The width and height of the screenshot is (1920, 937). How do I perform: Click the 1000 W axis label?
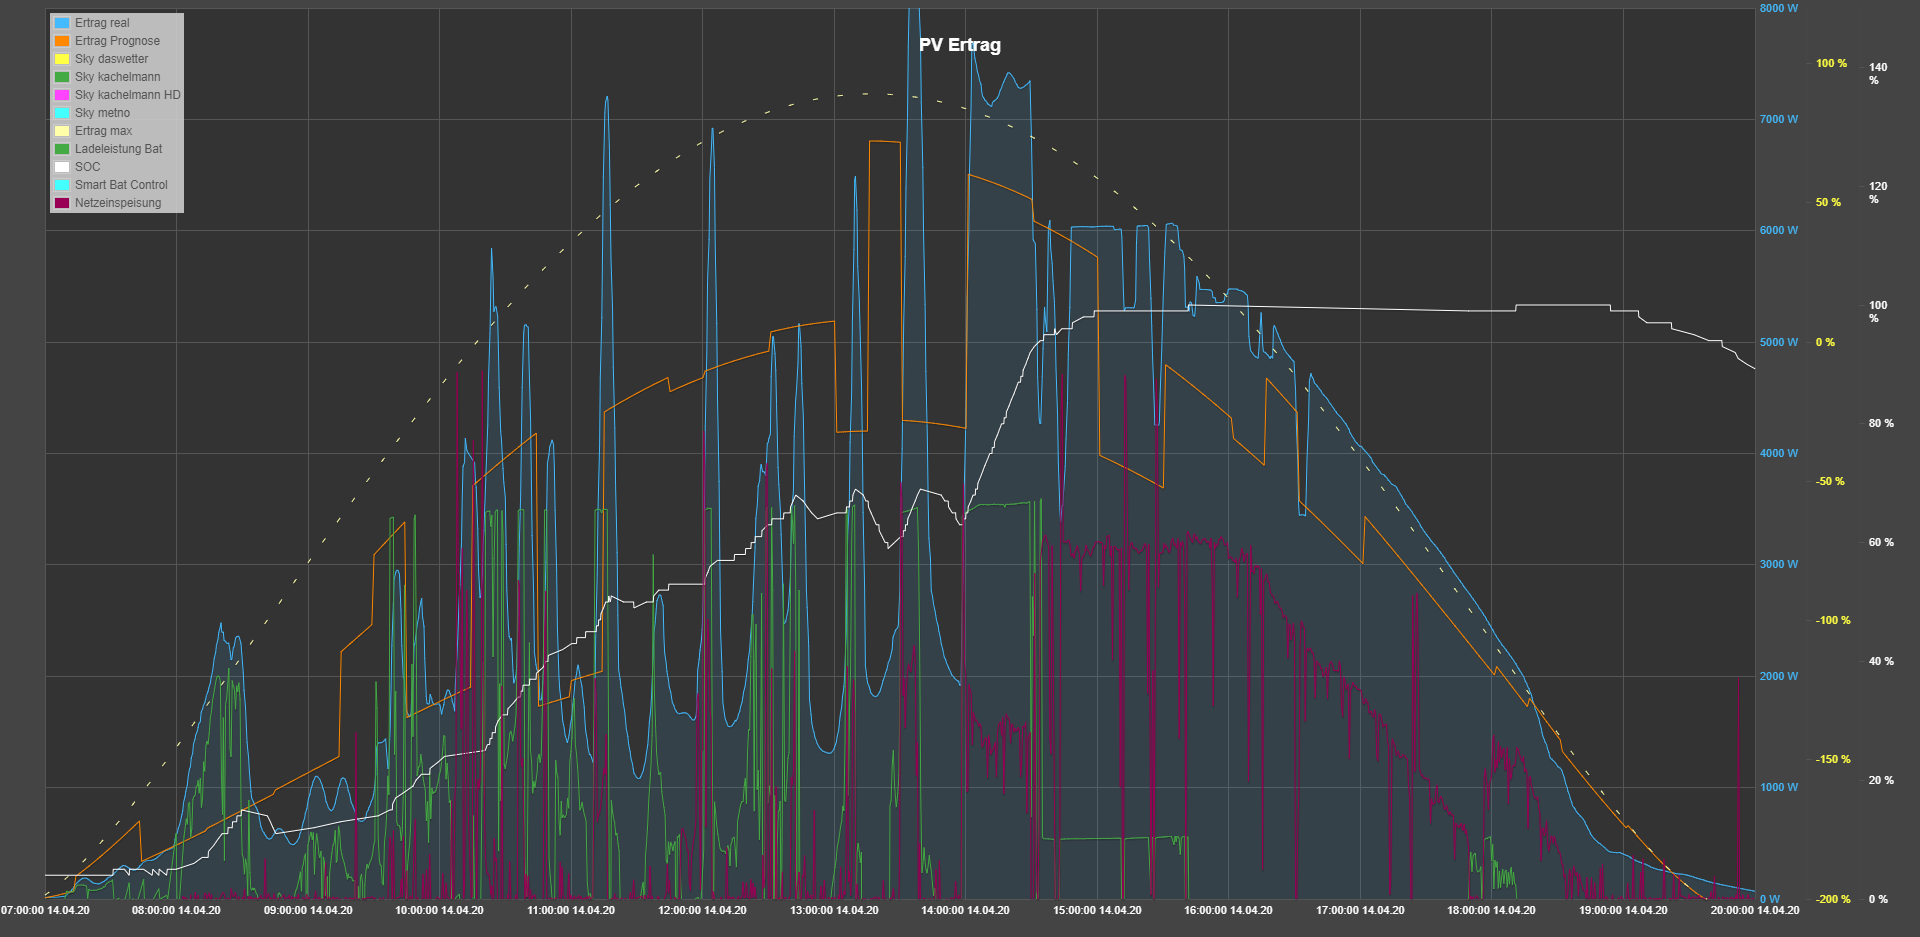(x=1779, y=787)
